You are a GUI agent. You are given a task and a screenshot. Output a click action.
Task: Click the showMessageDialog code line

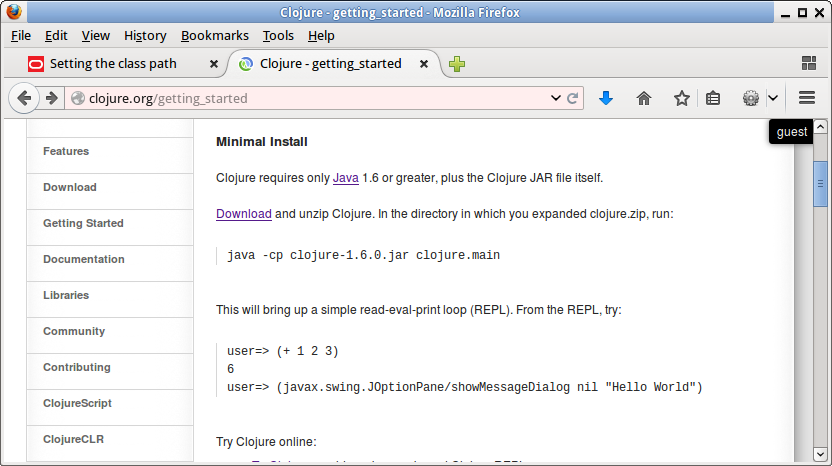(x=465, y=387)
